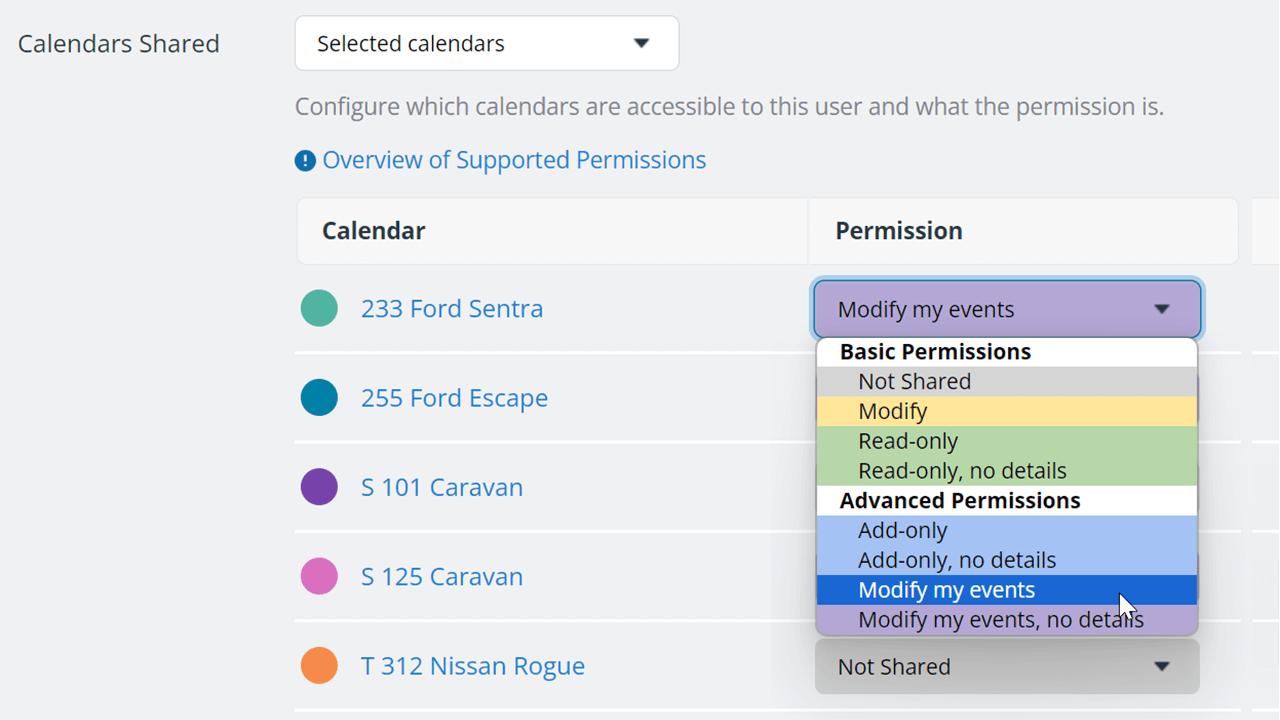The height and width of the screenshot is (720, 1280).
Task: Open the Selected calendars dropdown
Action: pos(487,43)
